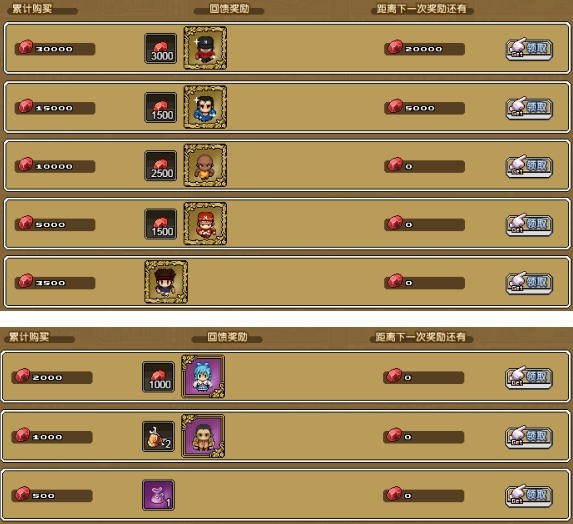Viewport: 573px width, 524px height.
Task: Claim the 30000 purchase tier reward
Action: pos(529,49)
